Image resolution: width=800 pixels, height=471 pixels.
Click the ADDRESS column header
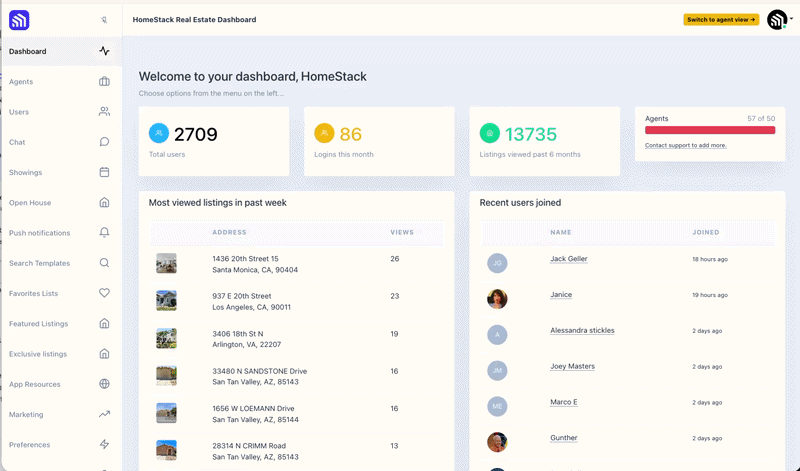229,232
